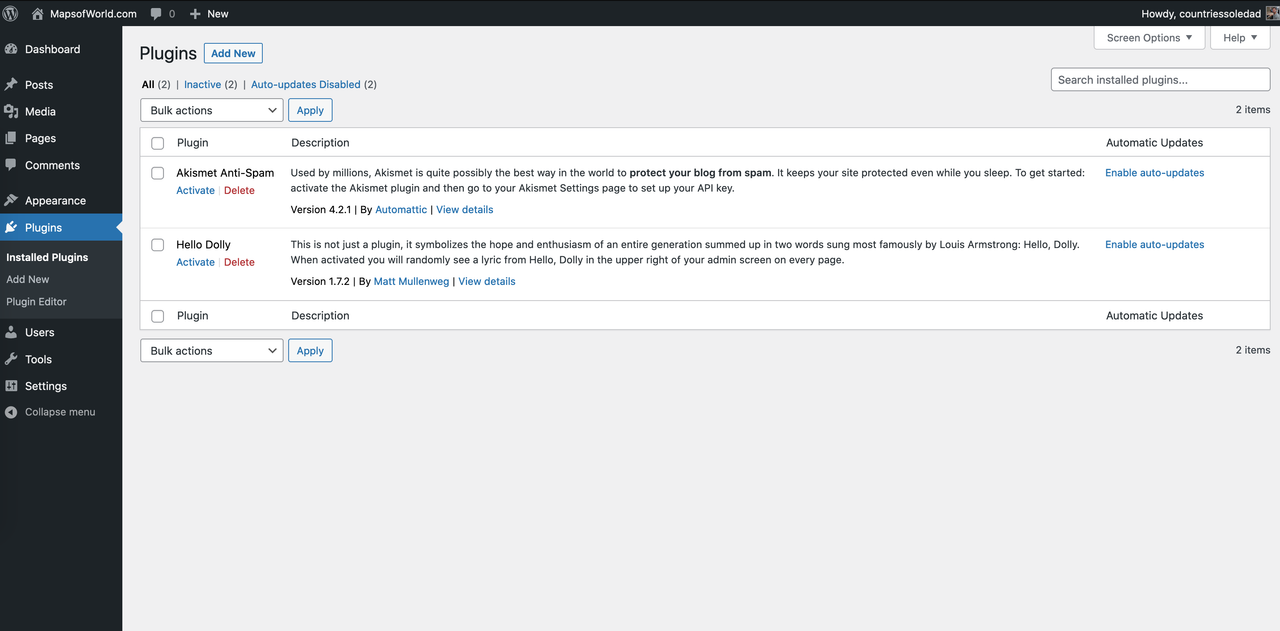Tick the select-all checkbox in table header
Viewport: 1280px width, 631px height.
[158, 143]
